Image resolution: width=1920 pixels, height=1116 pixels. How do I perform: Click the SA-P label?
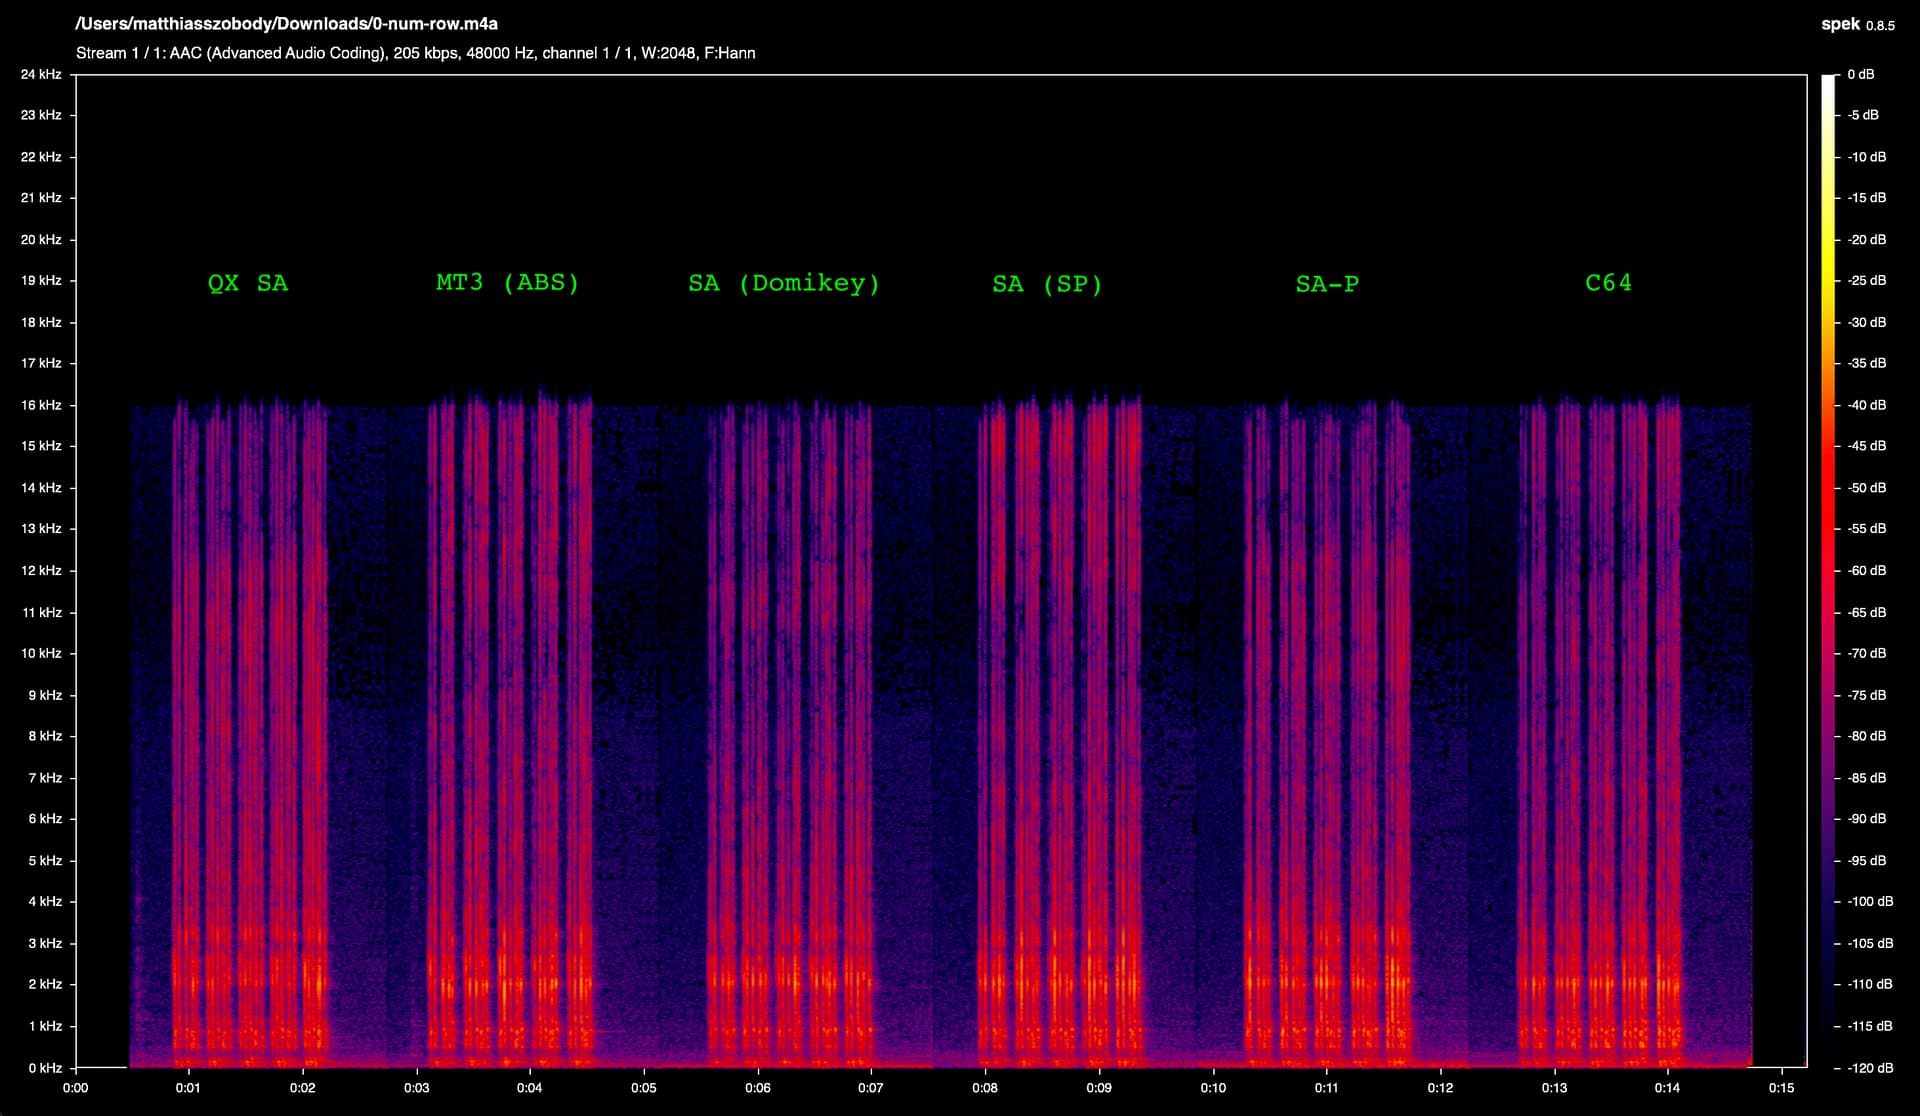pyautogui.click(x=1327, y=285)
